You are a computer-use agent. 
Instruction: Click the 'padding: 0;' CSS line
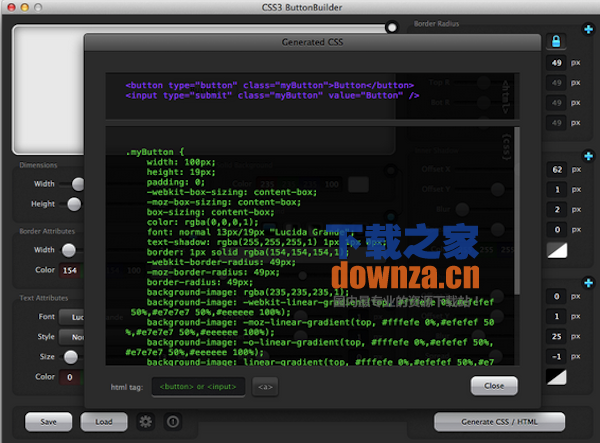(x=176, y=182)
